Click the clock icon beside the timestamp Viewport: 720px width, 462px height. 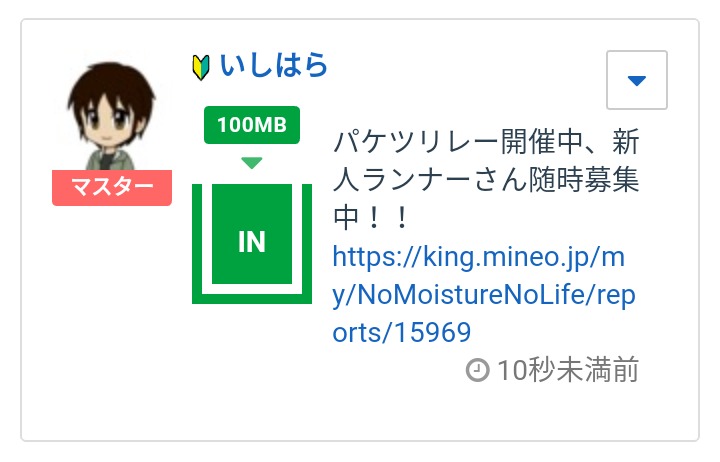(x=478, y=370)
